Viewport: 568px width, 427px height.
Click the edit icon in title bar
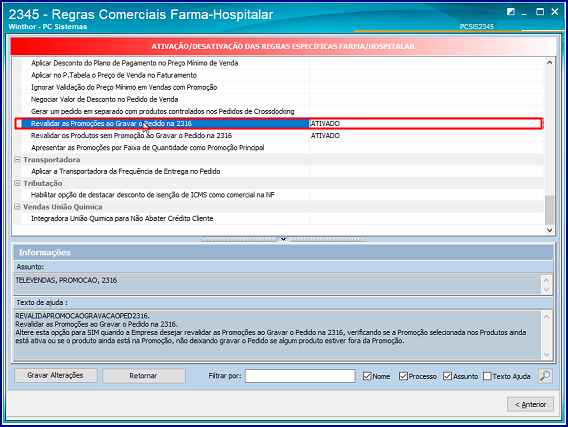coord(510,12)
